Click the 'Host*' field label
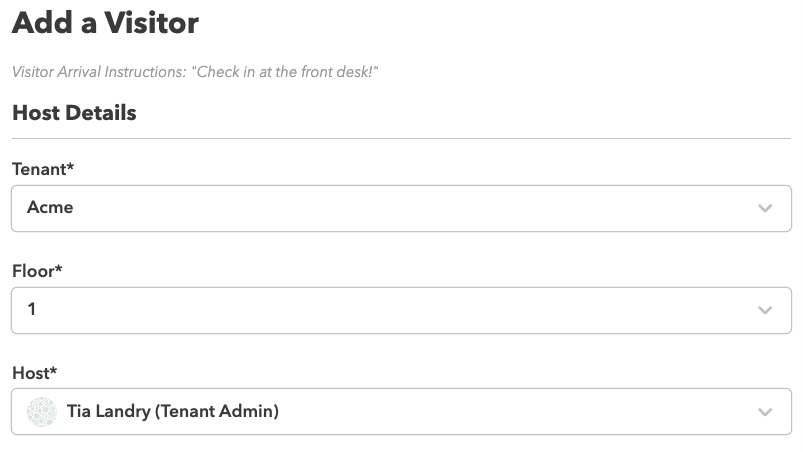803x452 pixels. (x=34, y=373)
